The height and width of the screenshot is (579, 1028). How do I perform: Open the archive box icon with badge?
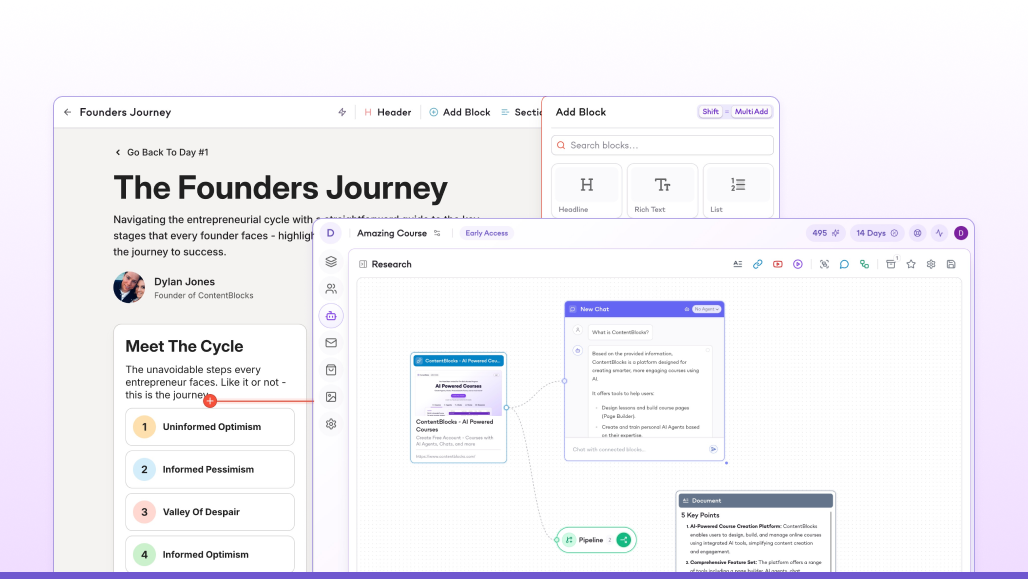point(891,264)
